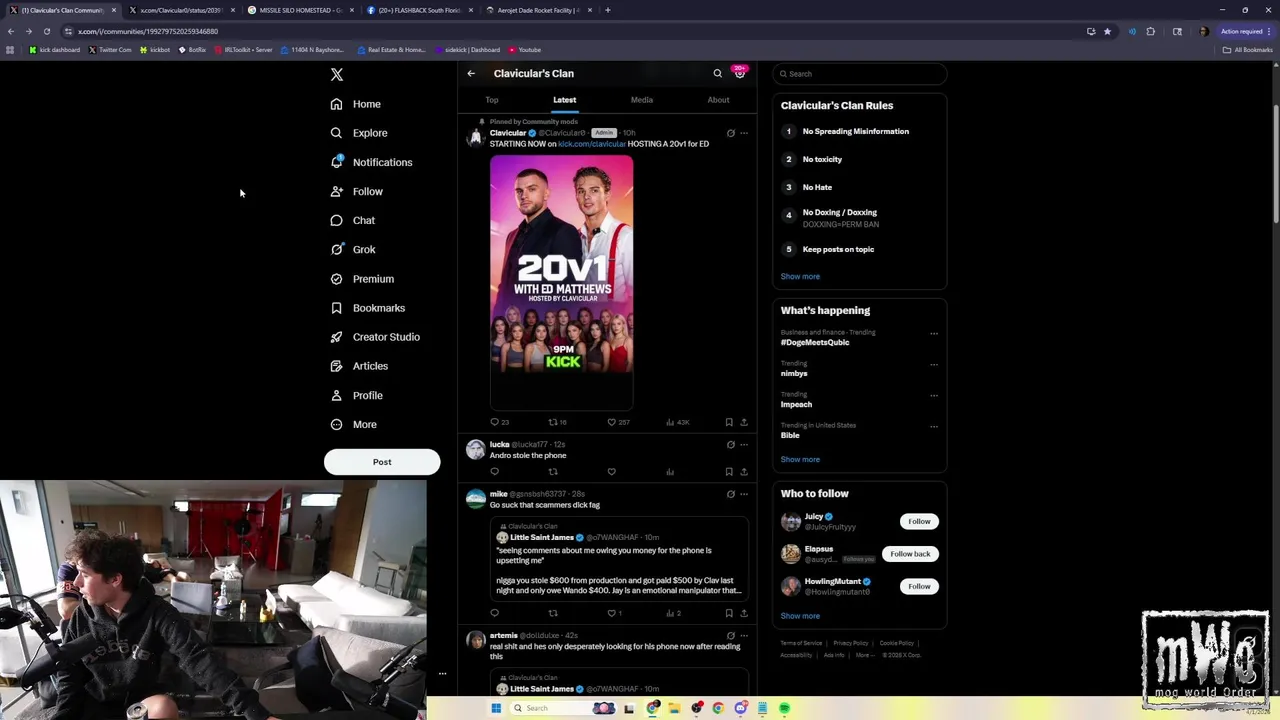Open the About tab
The width and height of the screenshot is (1280, 720).
pyautogui.click(x=718, y=100)
